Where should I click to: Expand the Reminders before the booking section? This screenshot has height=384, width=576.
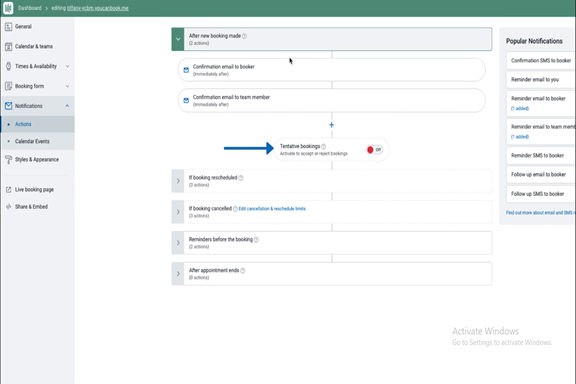tap(178, 243)
